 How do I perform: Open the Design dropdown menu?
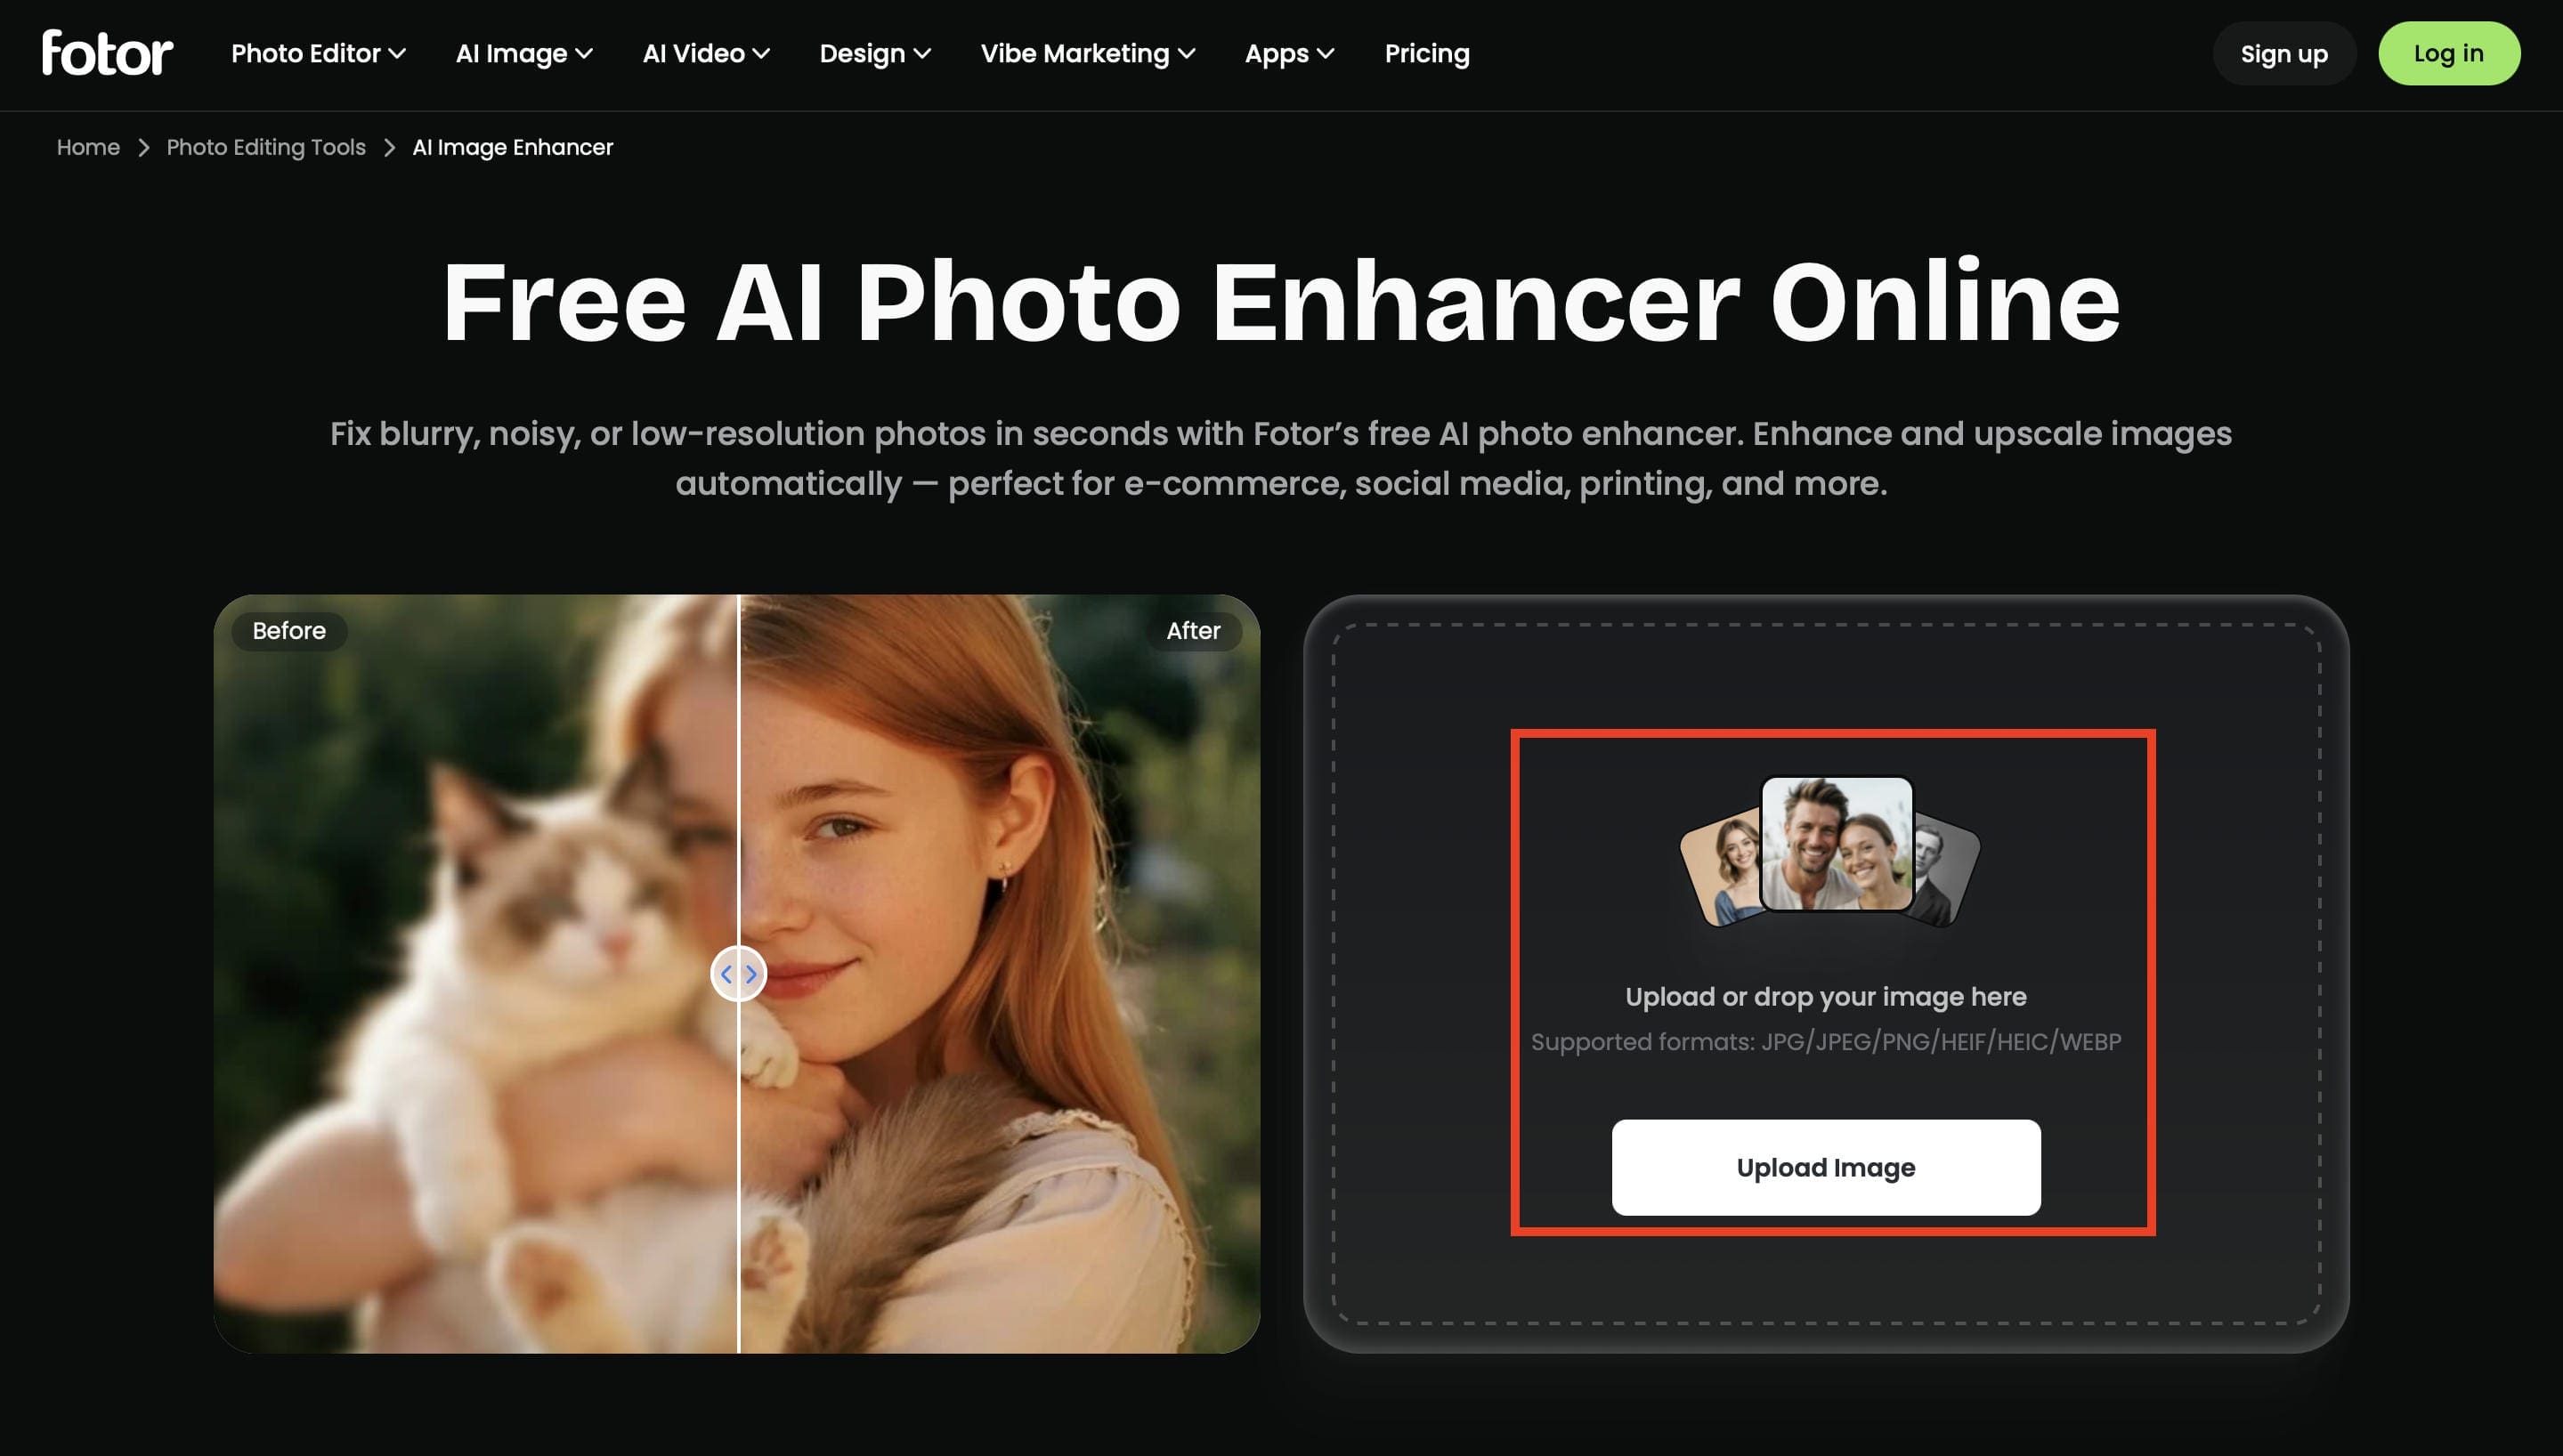[x=875, y=54]
